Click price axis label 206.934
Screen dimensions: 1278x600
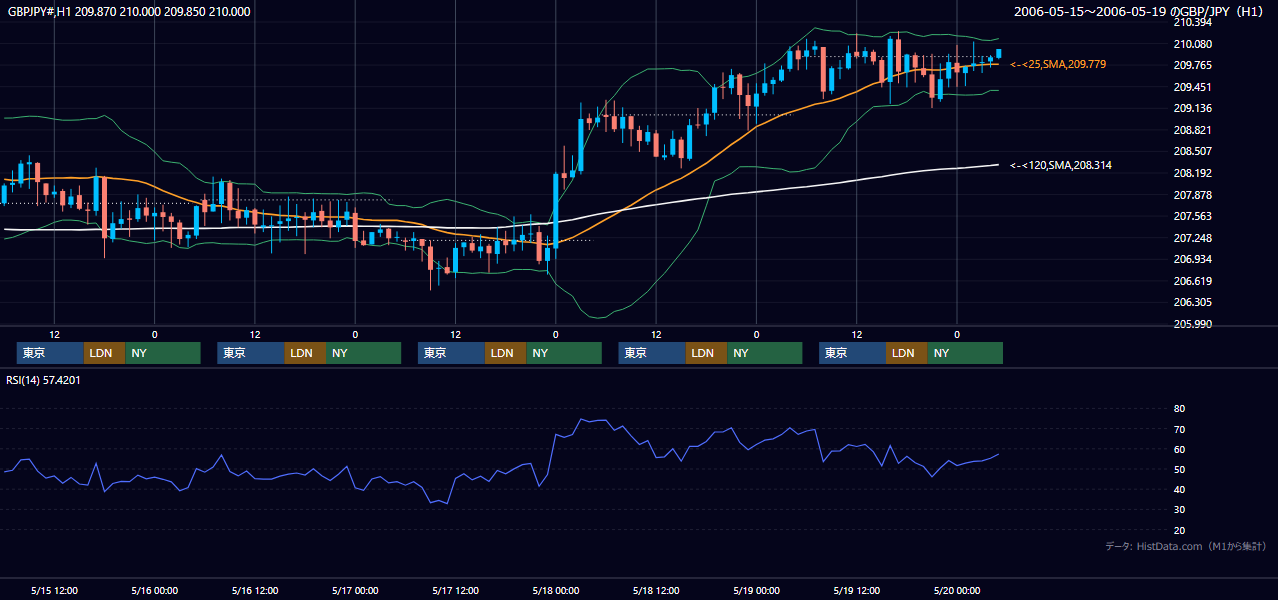point(1192,259)
